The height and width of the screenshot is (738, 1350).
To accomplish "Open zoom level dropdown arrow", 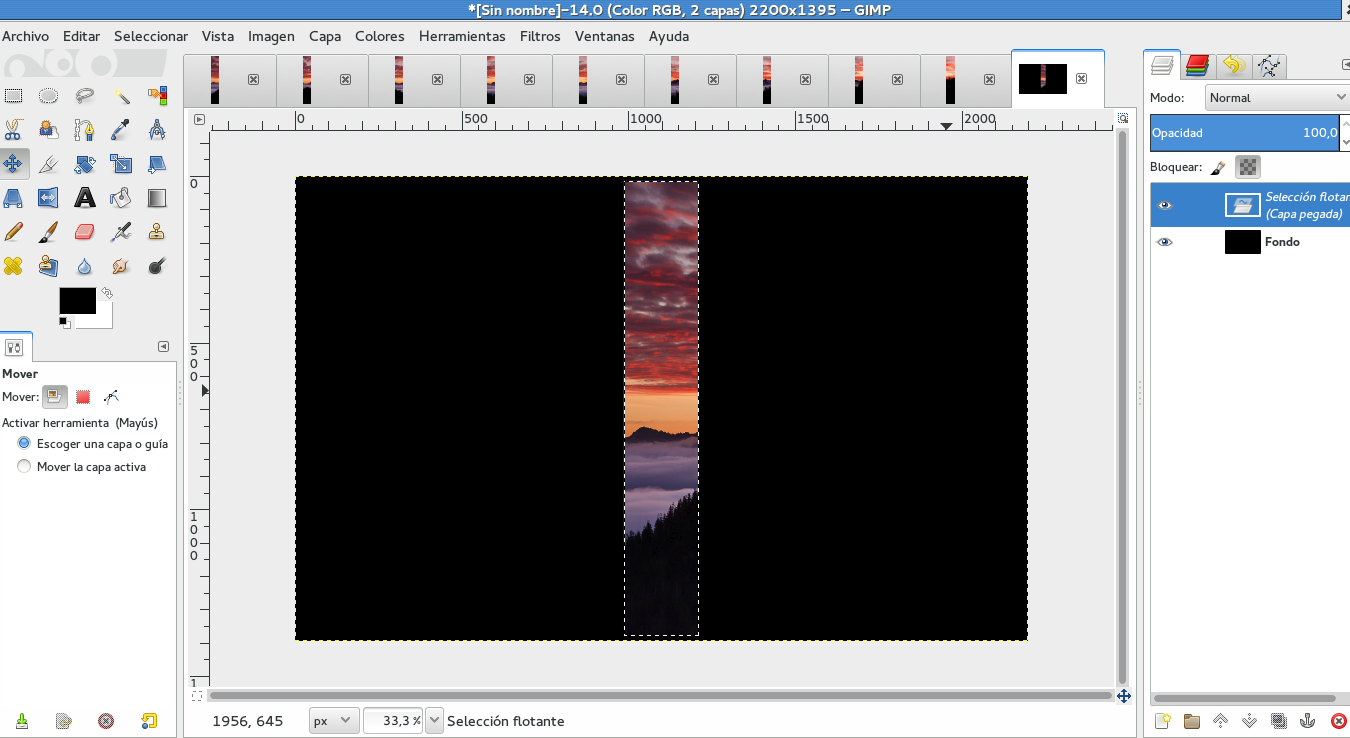I will [434, 721].
